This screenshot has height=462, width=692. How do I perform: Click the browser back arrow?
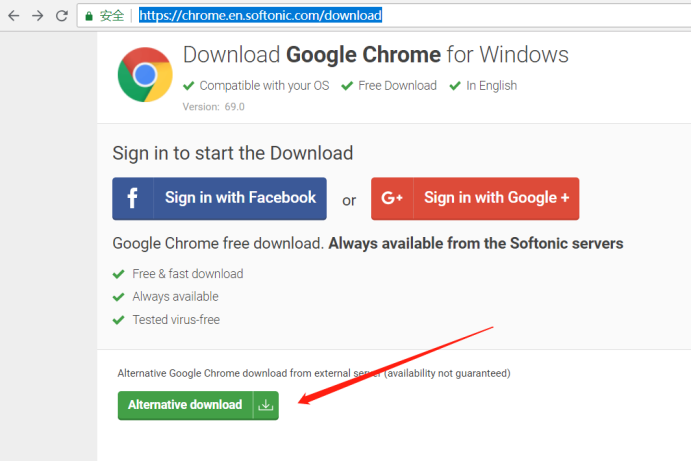(x=13, y=16)
